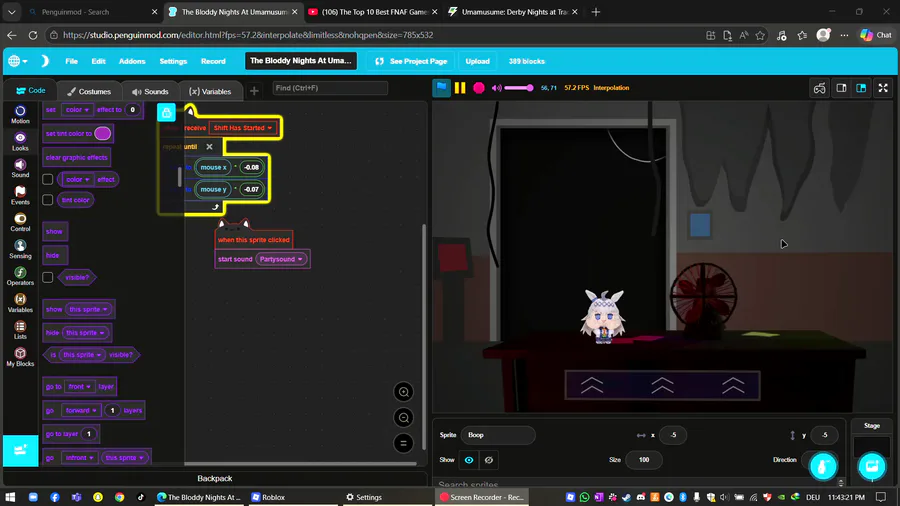Enable the tint color reporter checkbox

click(48, 200)
